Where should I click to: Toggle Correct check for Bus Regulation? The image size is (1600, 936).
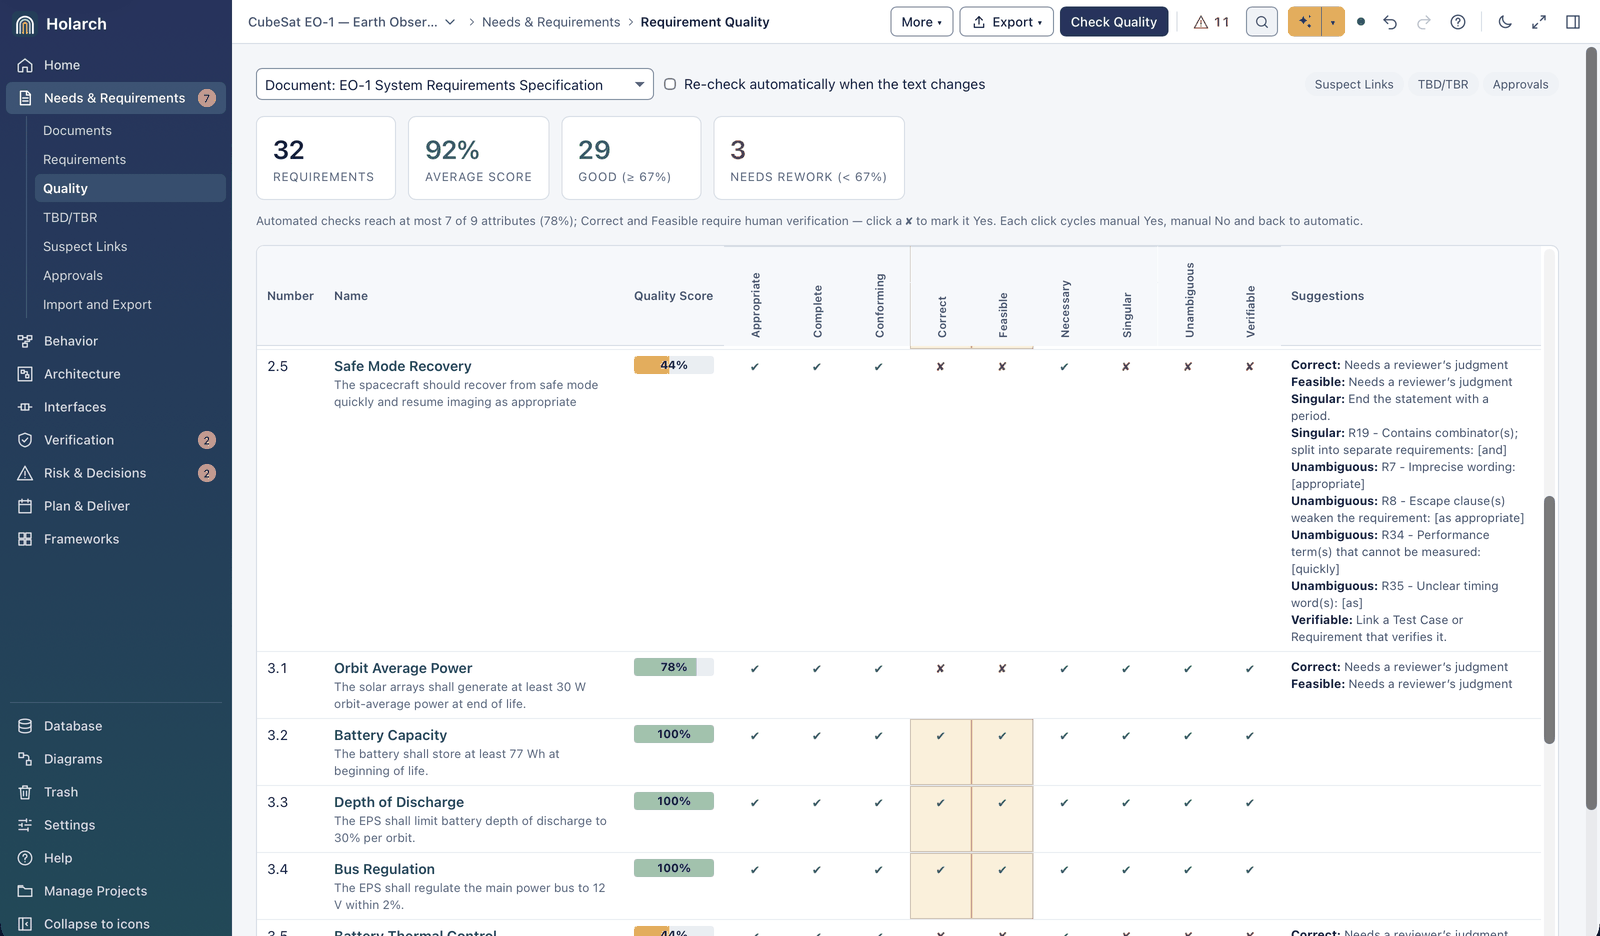940,870
